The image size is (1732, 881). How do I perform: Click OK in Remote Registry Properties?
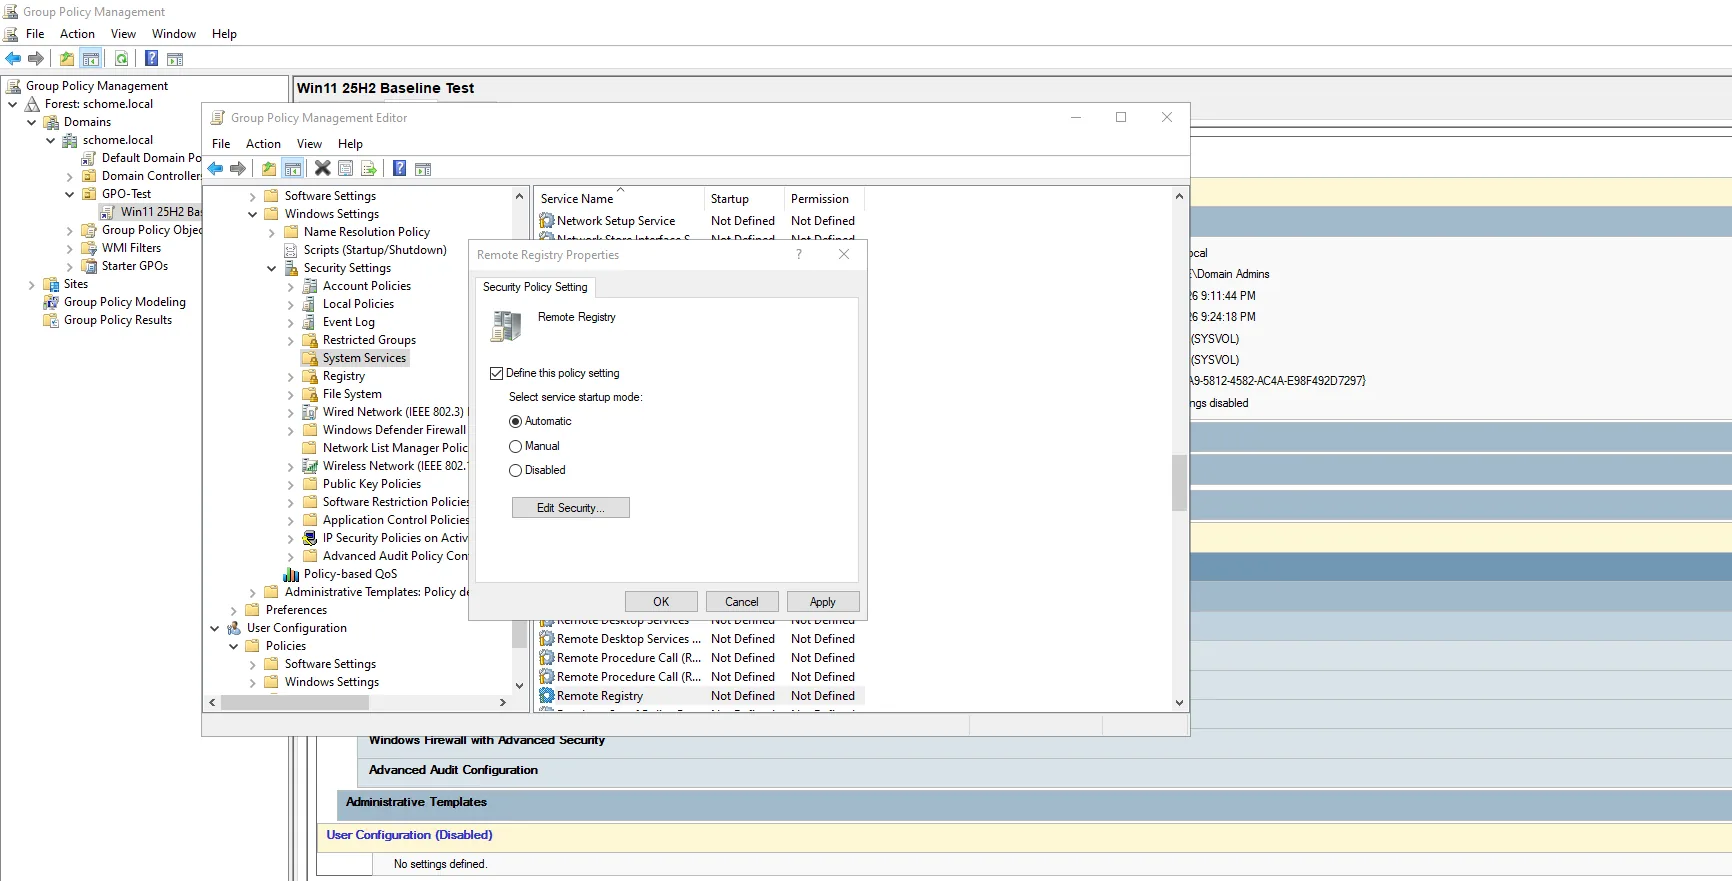(661, 601)
